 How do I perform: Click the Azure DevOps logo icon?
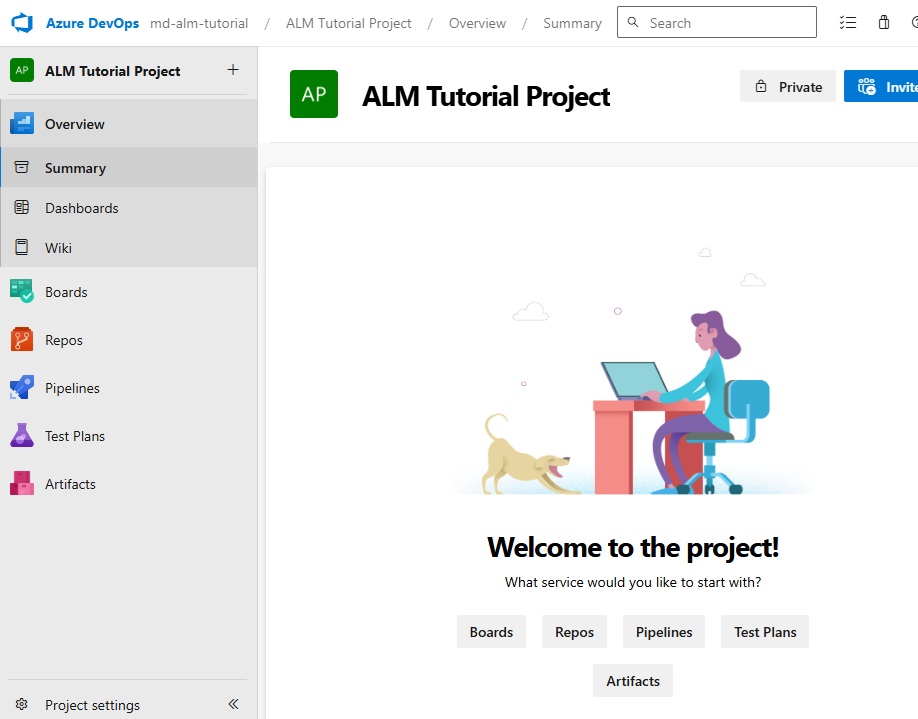(22, 23)
